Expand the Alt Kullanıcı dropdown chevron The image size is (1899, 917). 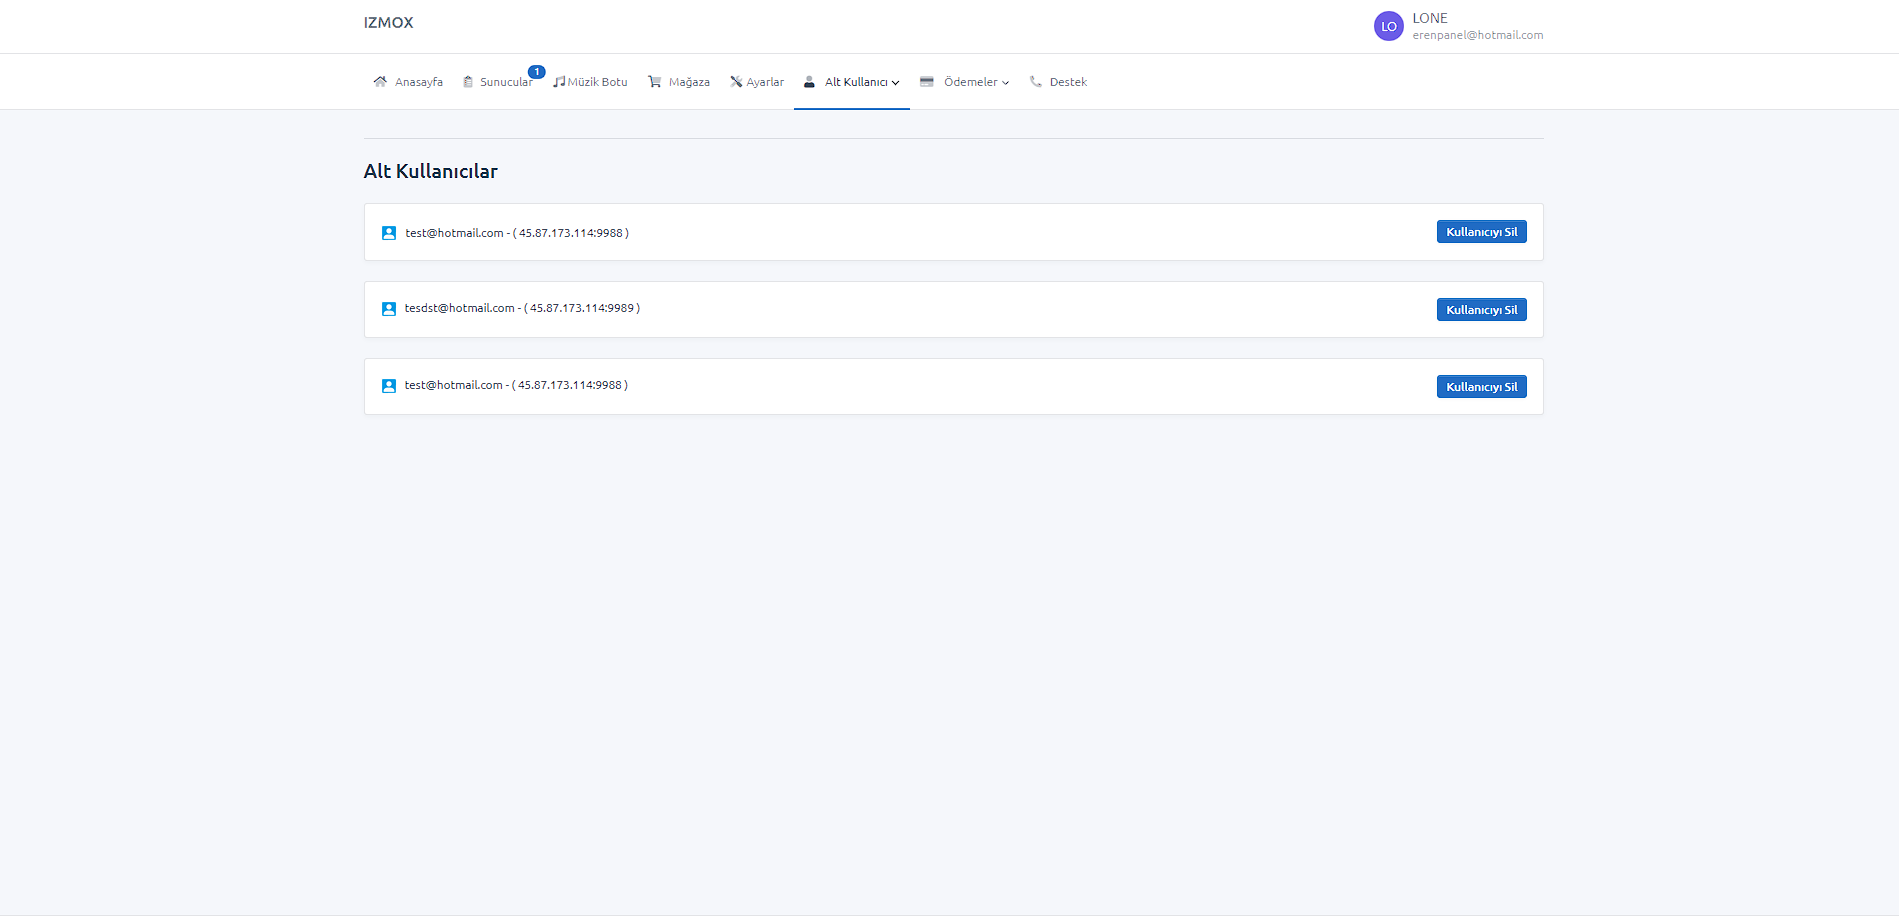[x=896, y=83]
